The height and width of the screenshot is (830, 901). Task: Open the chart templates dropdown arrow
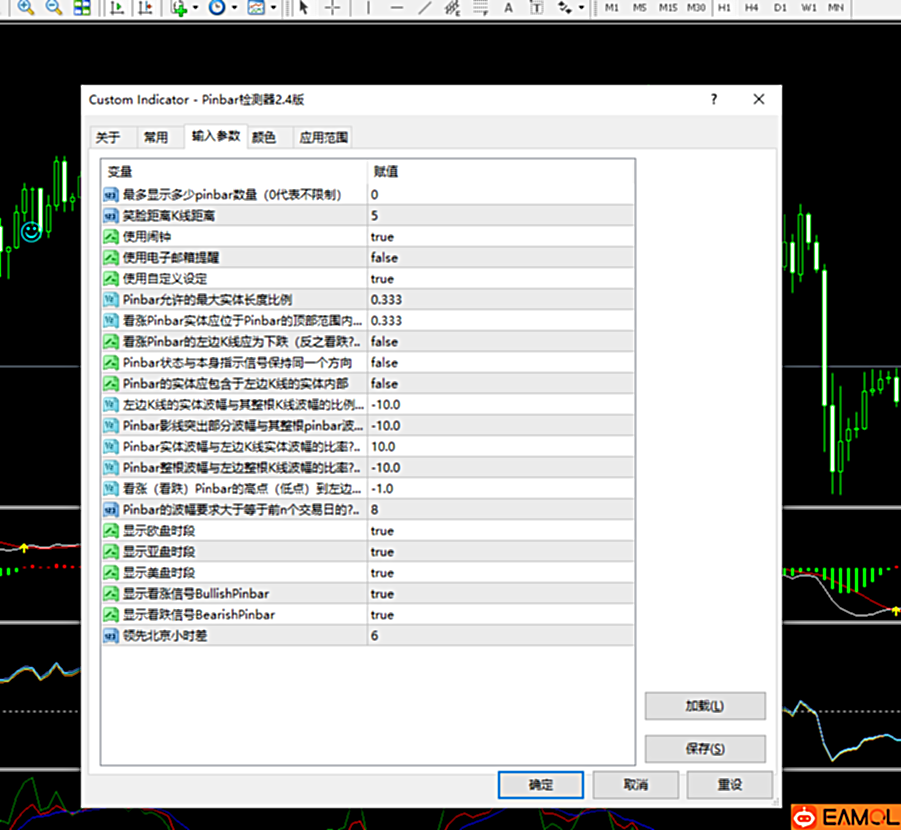272,8
